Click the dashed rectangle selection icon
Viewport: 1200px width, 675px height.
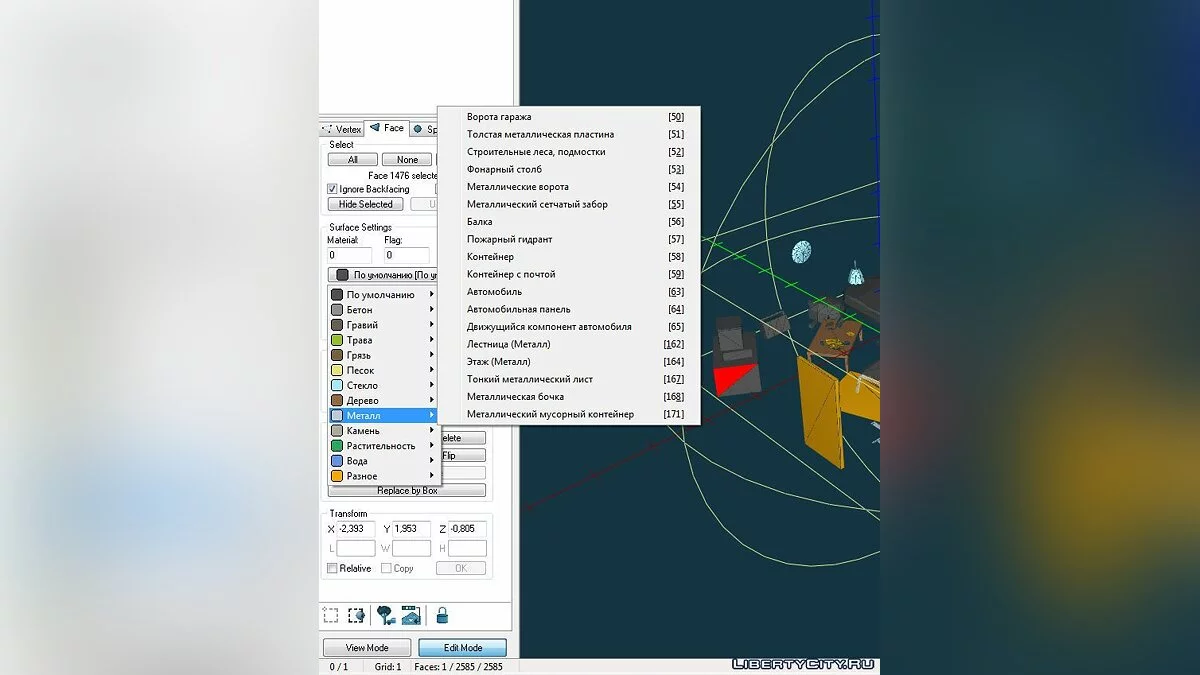point(331,616)
